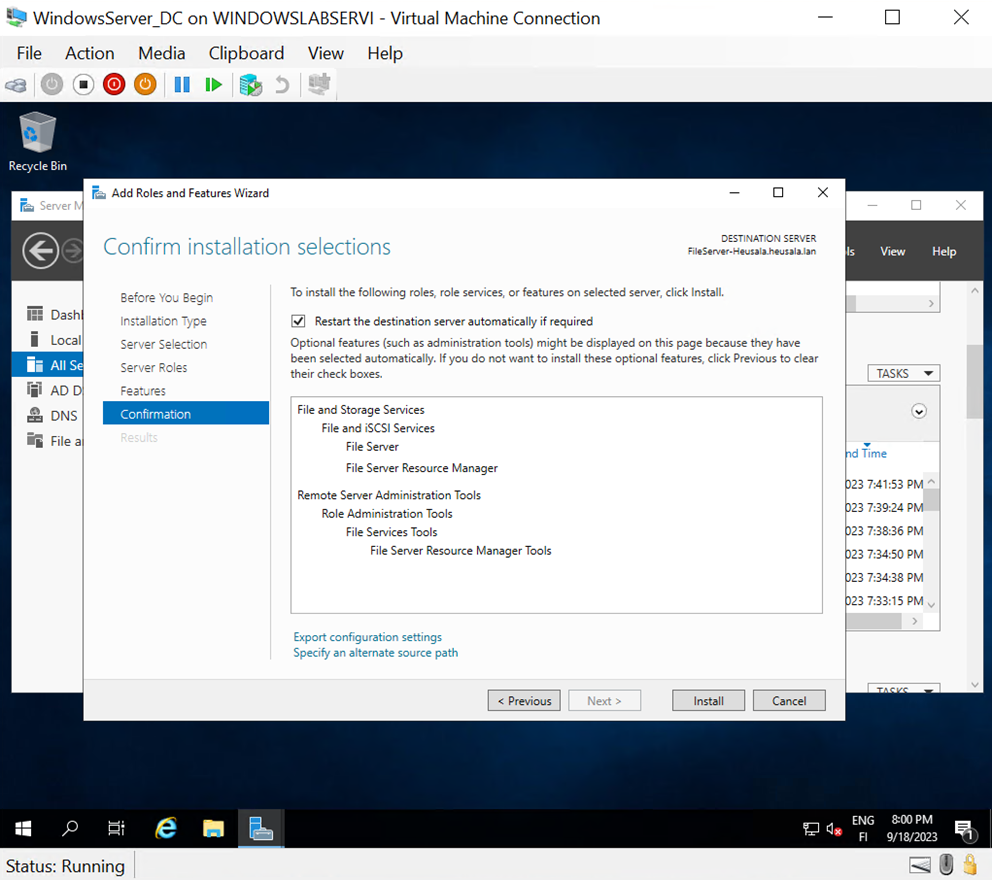Launch Internet Explorer from the taskbar

pyautogui.click(x=165, y=828)
